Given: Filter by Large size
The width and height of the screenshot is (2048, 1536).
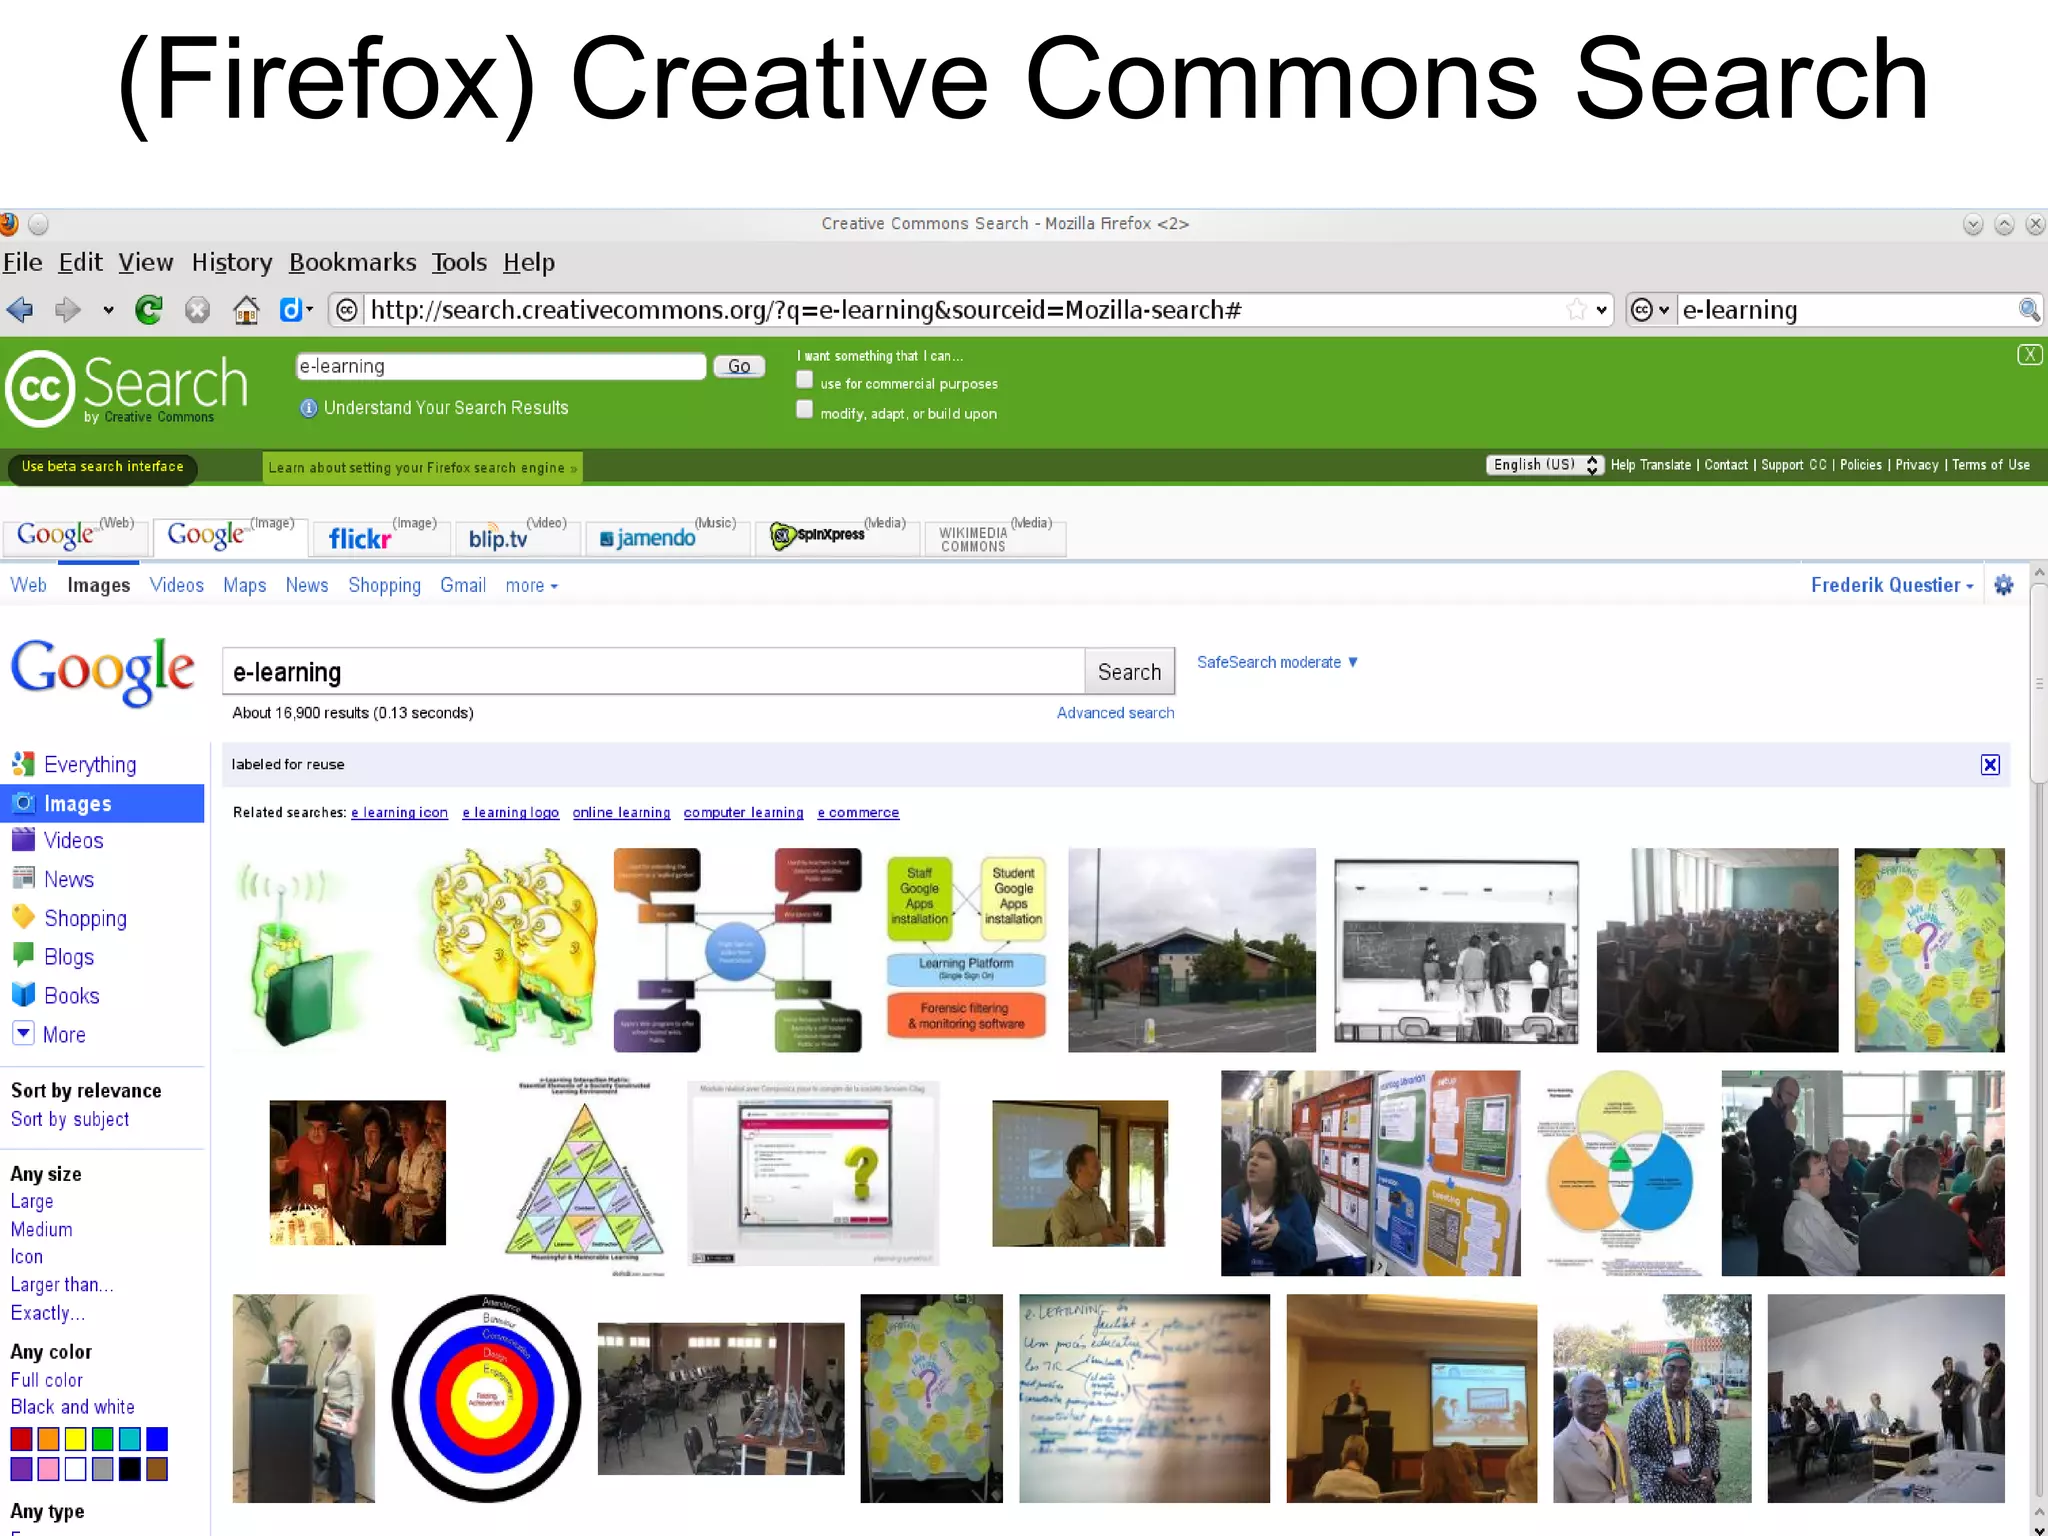Looking at the screenshot, I should point(32,1202).
